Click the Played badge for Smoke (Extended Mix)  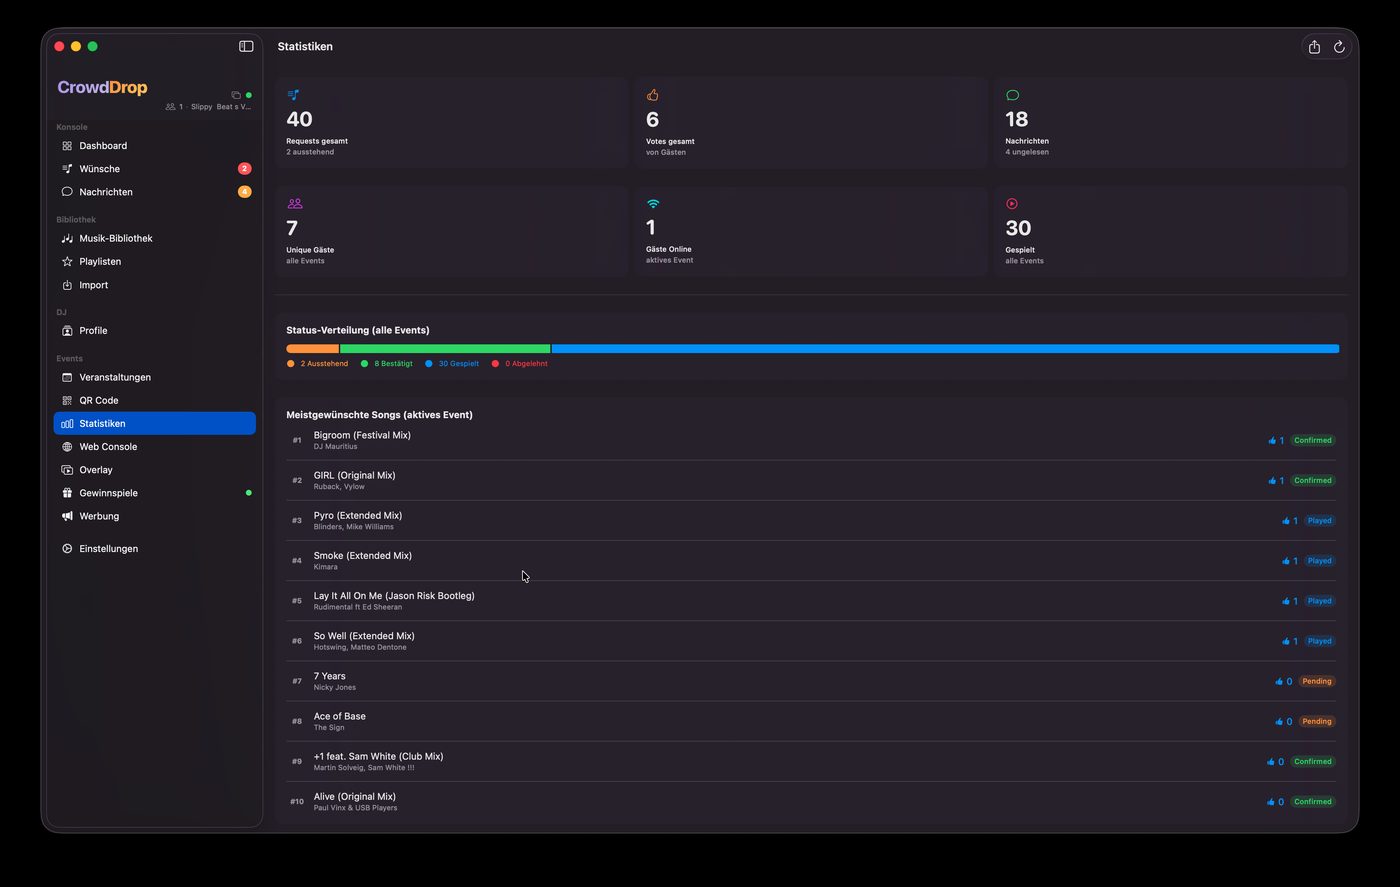(1319, 561)
